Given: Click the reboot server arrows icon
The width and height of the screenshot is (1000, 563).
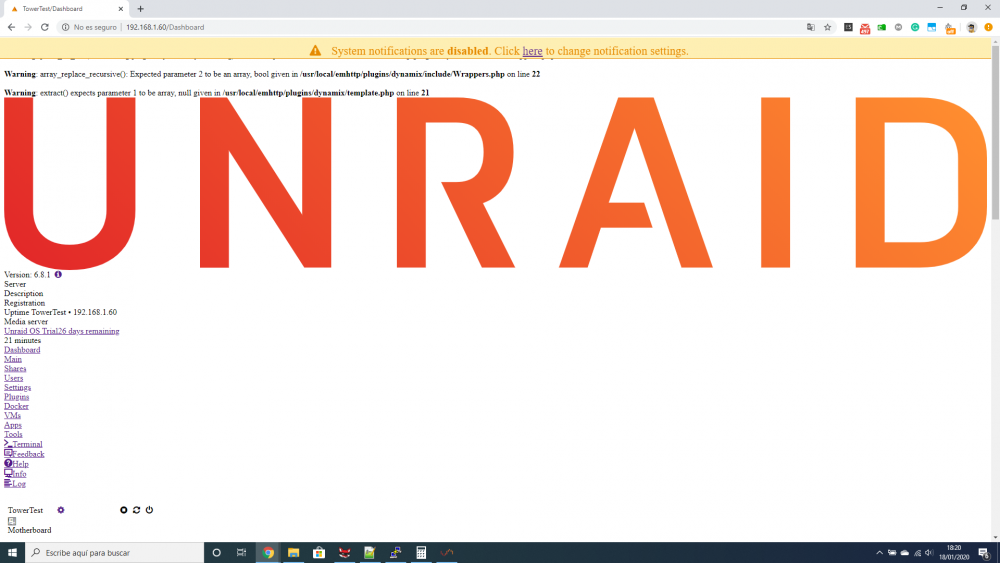Looking at the screenshot, I should click(x=136, y=510).
